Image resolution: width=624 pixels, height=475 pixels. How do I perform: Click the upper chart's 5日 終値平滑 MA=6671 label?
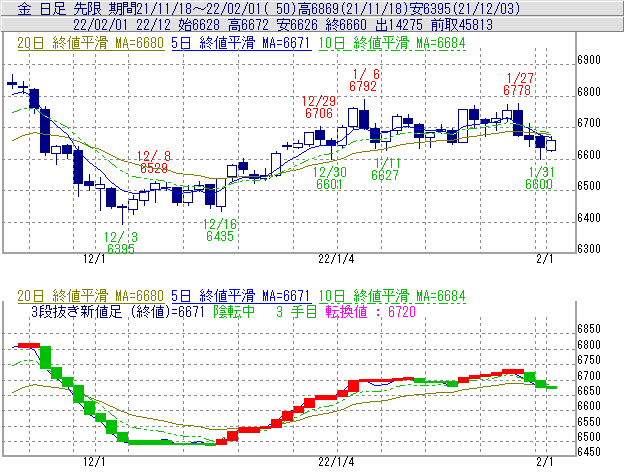(x=241, y=43)
